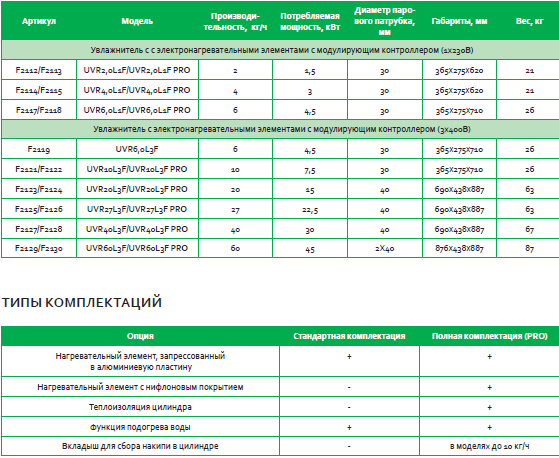The height and width of the screenshot is (458, 559).
Task: Select model UVR4,0L1F/UVR4,0L1F PRO cell
Action: (x=137, y=90)
